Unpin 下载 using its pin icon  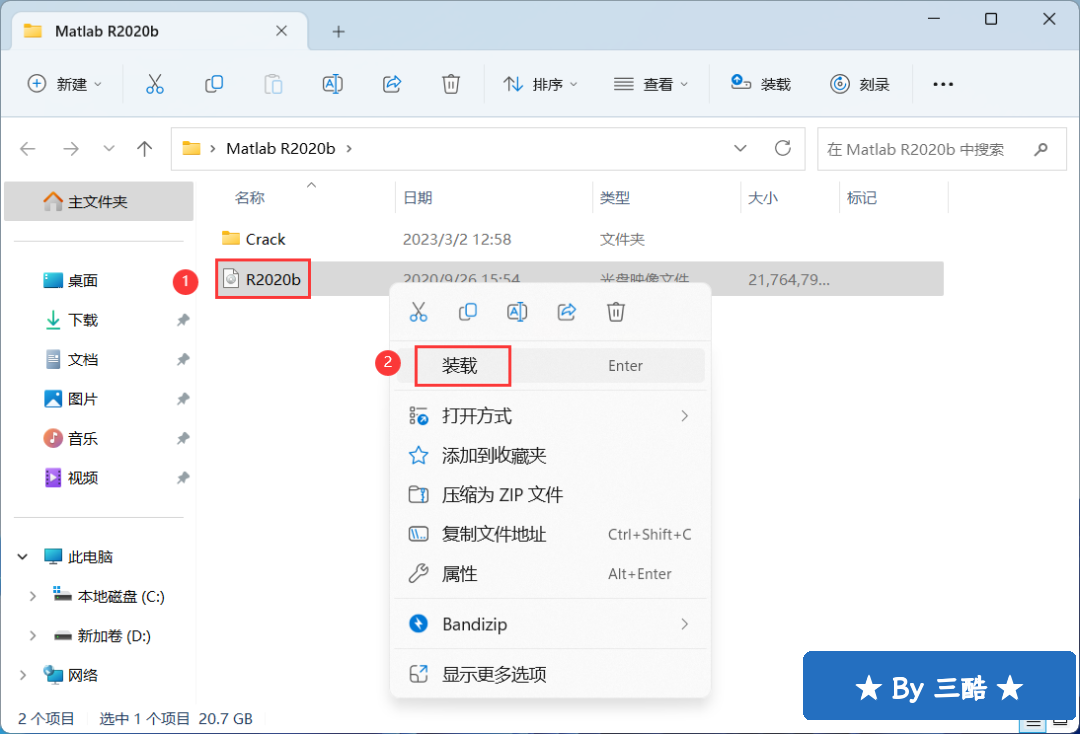coord(183,319)
